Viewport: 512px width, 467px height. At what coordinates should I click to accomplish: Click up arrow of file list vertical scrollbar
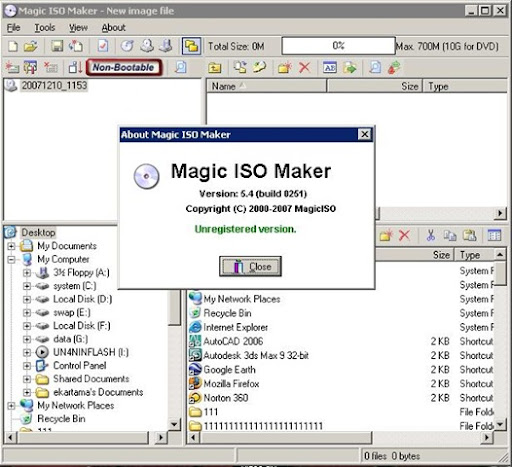pos(500,255)
